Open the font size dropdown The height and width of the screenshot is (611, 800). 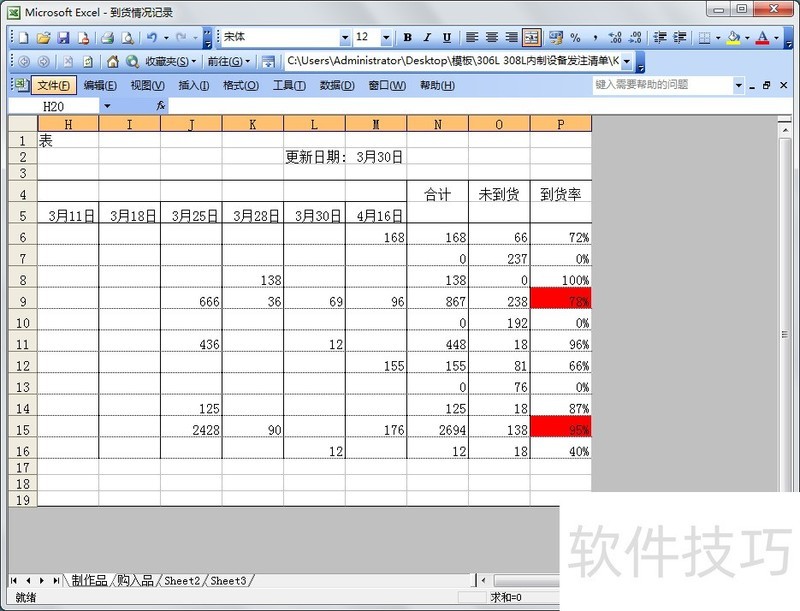[x=385, y=37]
